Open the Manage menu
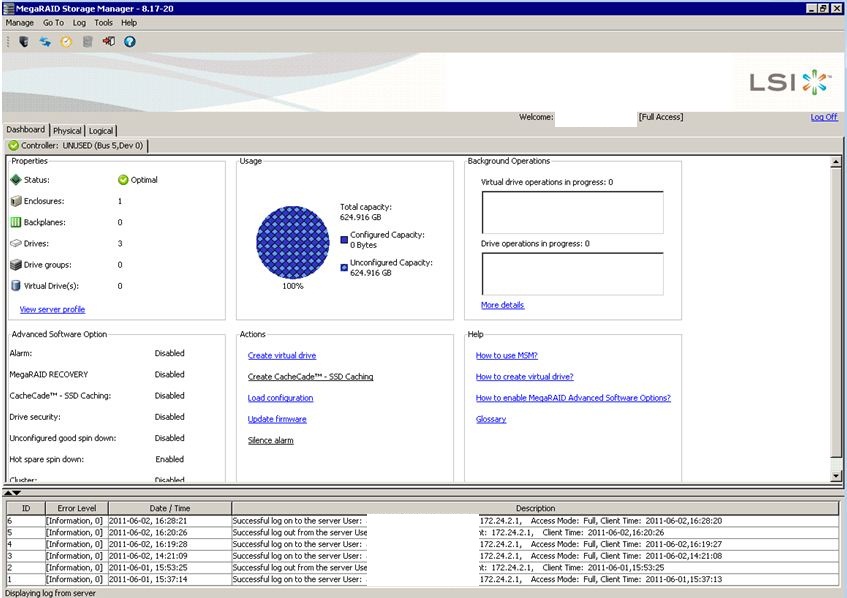847x598 pixels. (19, 23)
